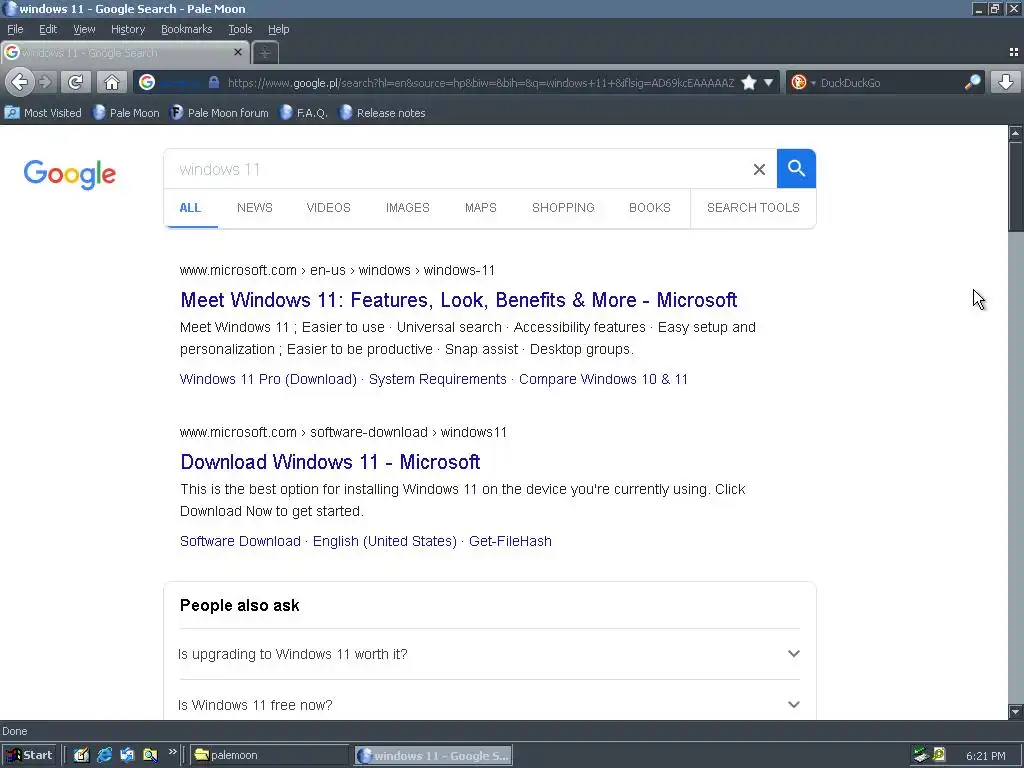The height and width of the screenshot is (768, 1024).
Task: Open the Pale Moon forum bookmark
Action: pos(219,113)
